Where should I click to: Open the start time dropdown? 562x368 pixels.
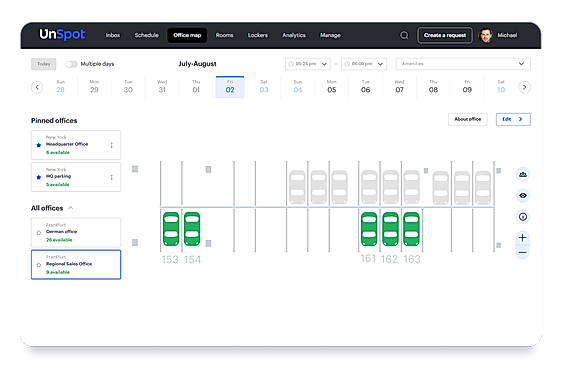tap(308, 64)
